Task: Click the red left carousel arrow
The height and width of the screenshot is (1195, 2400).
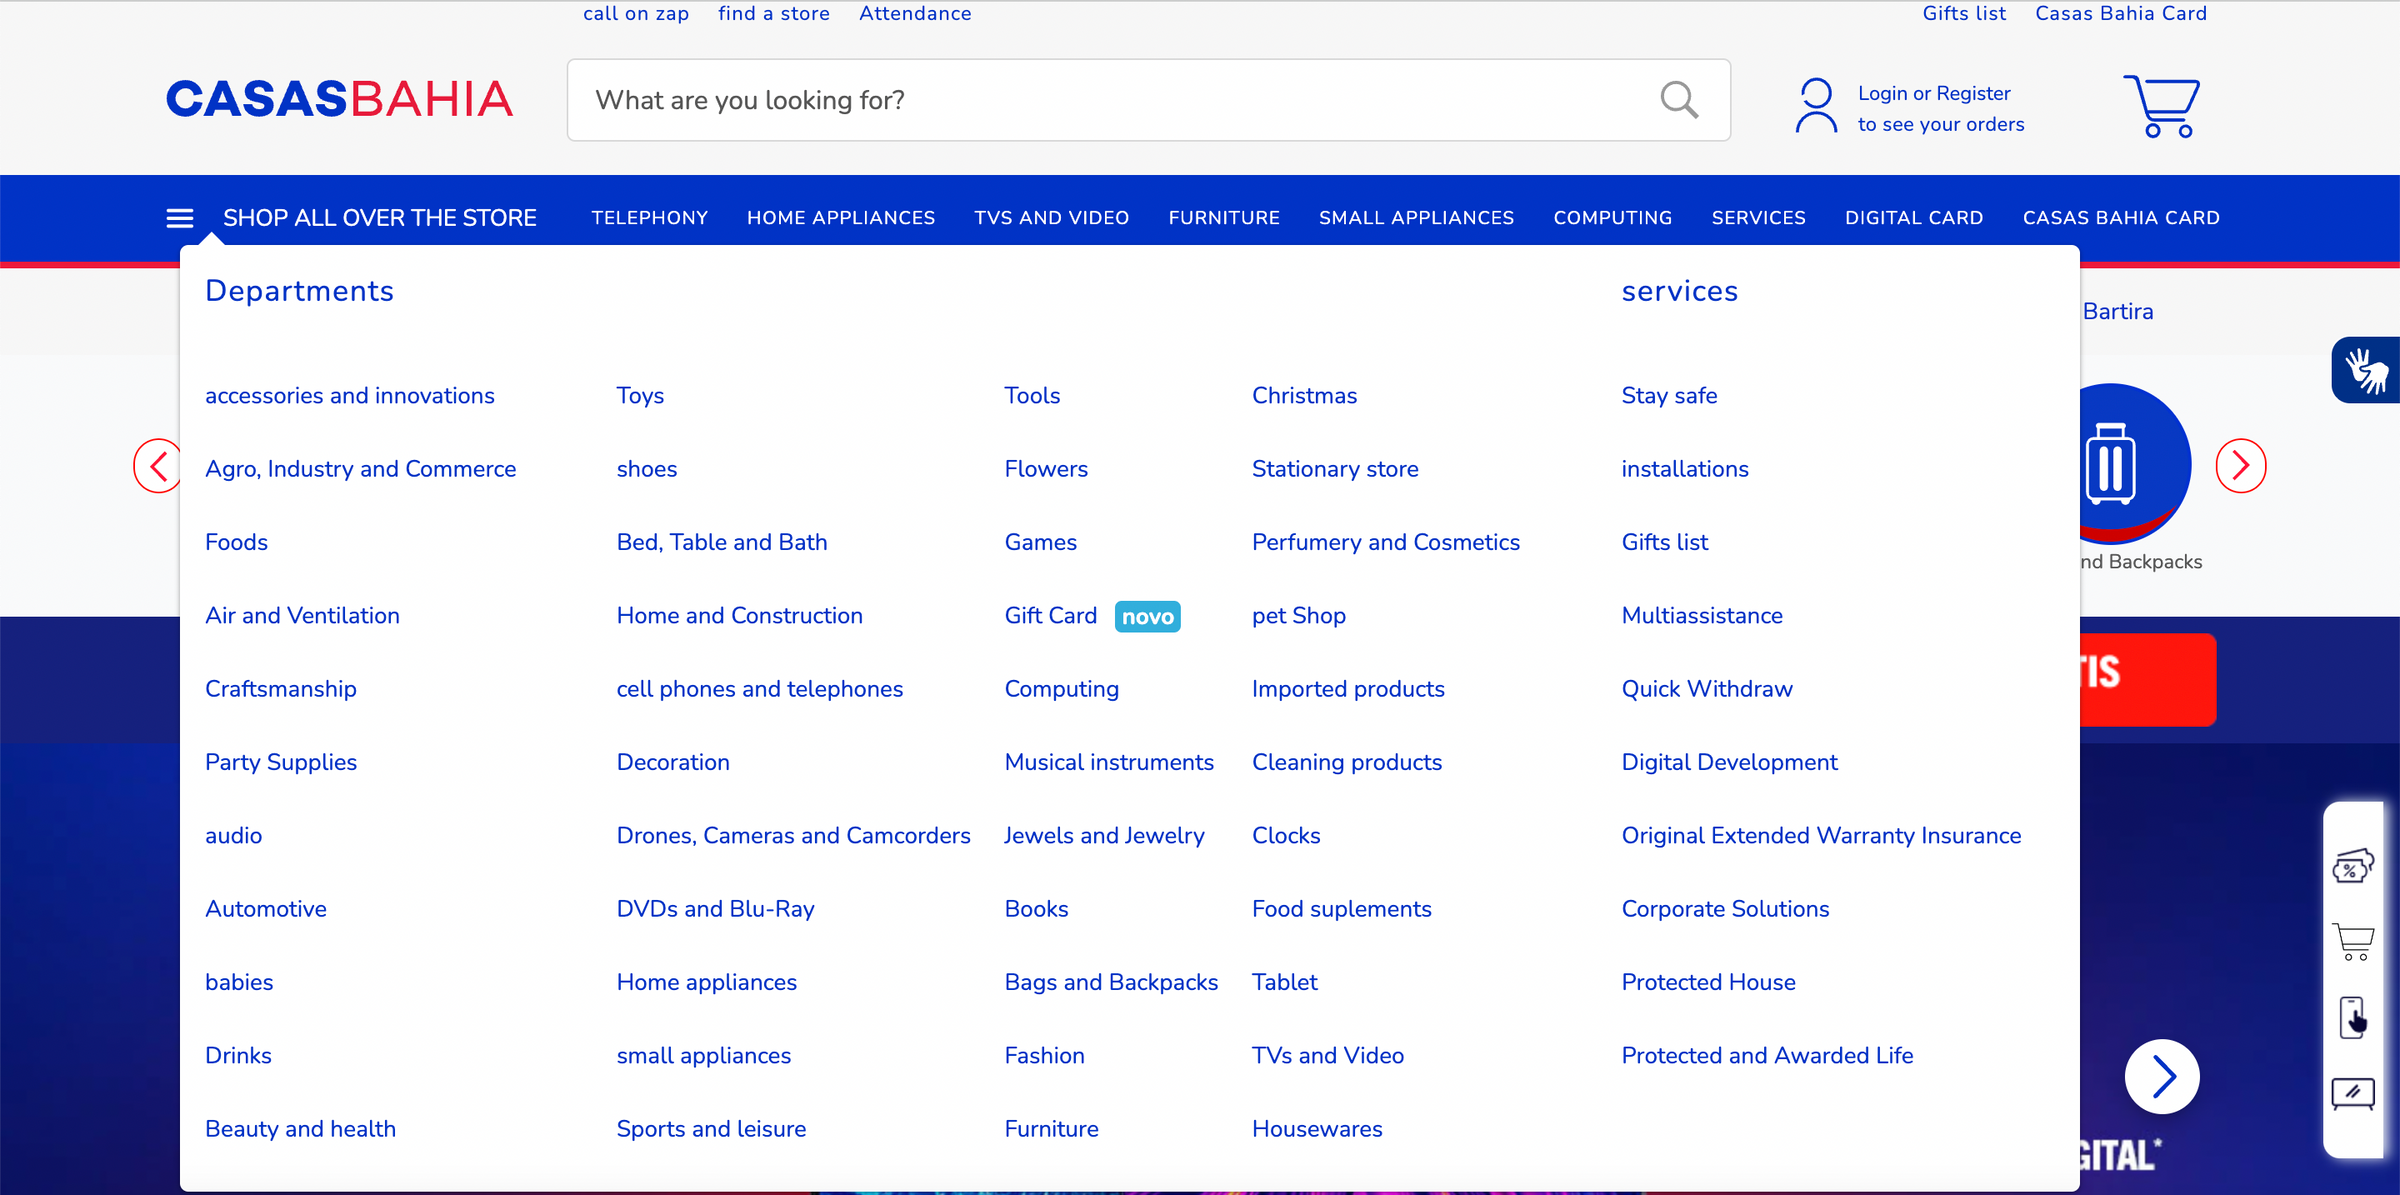Action: pyautogui.click(x=157, y=466)
